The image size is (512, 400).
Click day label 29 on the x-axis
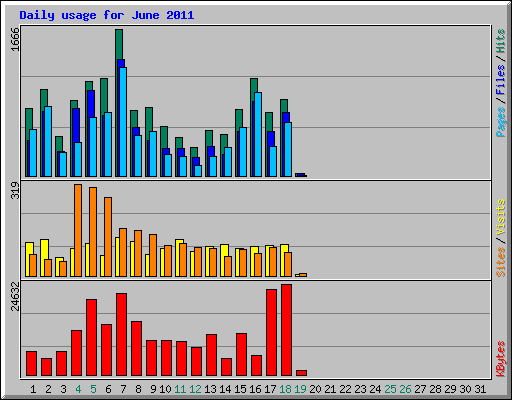[x=450, y=389]
